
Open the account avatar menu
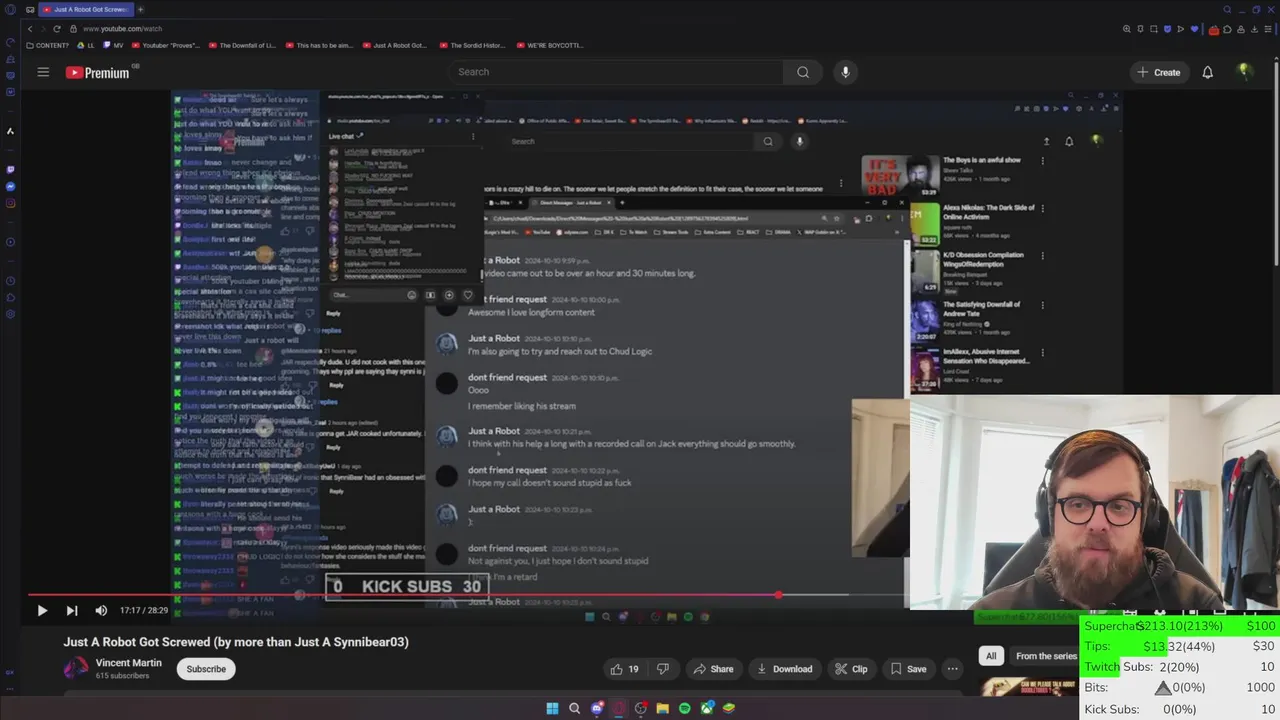pyautogui.click(x=1245, y=72)
